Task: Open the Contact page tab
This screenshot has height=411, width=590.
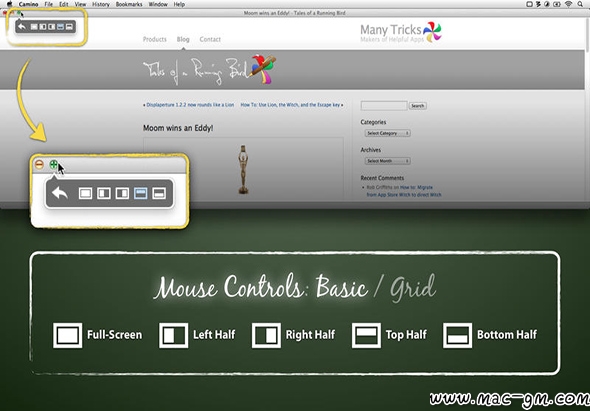Action: (210, 39)
